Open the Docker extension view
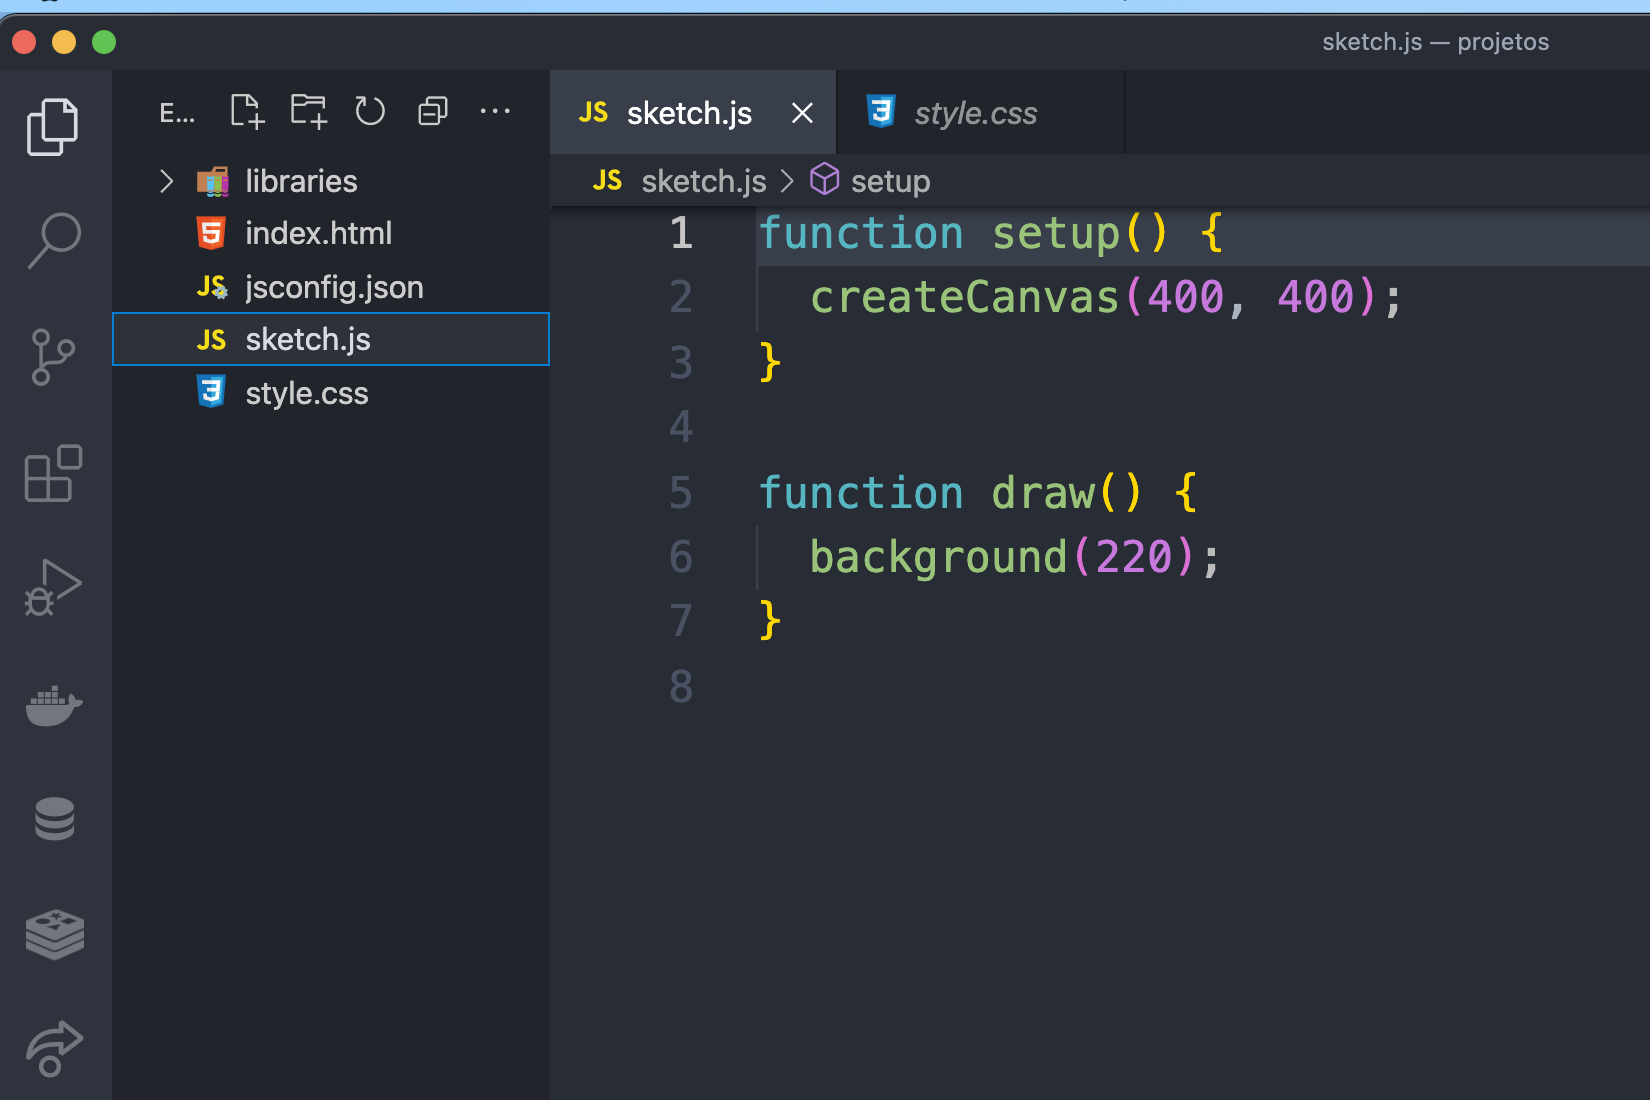This screenshot has height=1100, width=1650. [x=53, y=705]
